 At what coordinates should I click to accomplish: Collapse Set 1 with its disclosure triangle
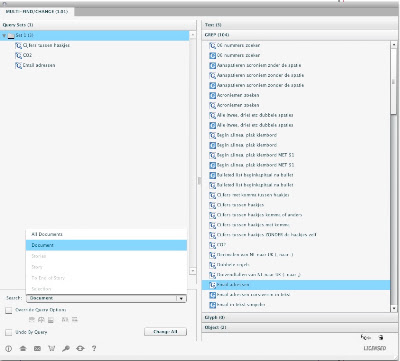click(x=4, y=35)
